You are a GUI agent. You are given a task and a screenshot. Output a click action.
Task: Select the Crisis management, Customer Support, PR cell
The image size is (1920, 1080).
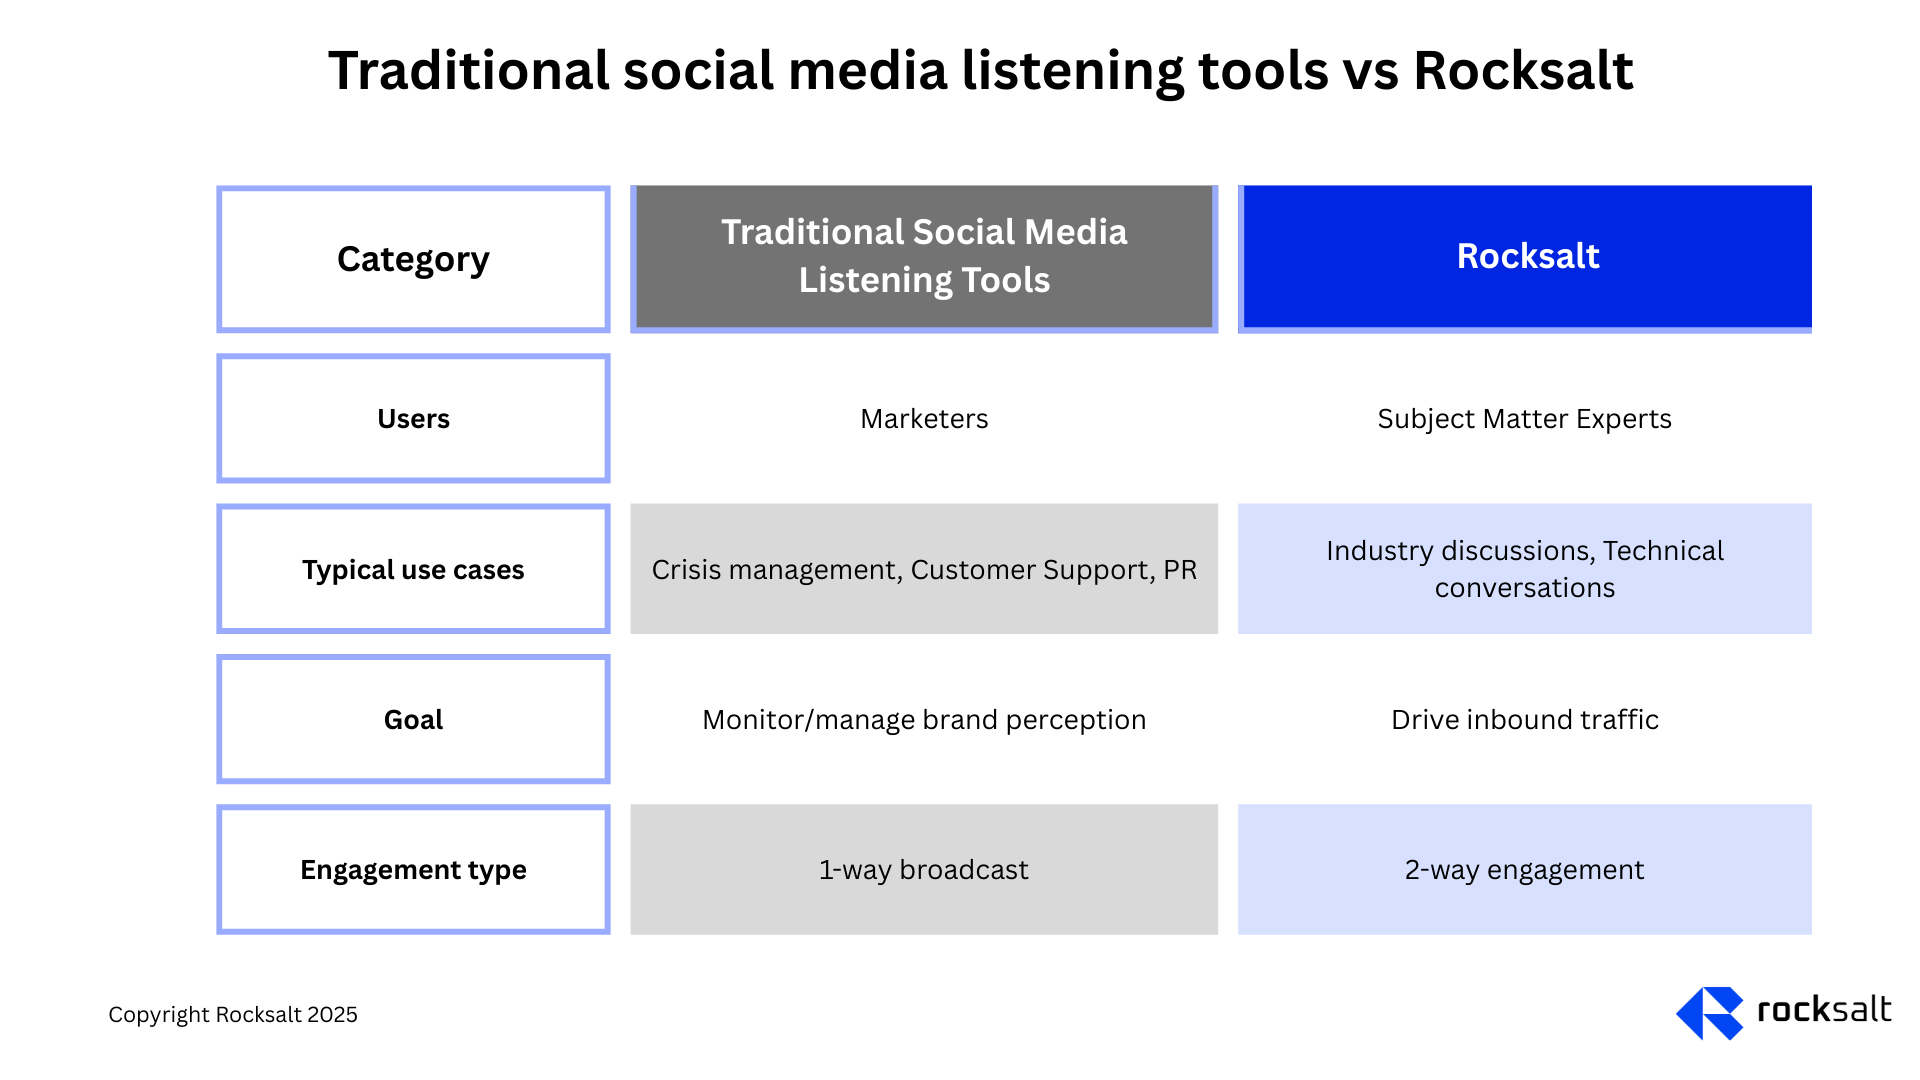pyautogui.click(x=924, y=569)
